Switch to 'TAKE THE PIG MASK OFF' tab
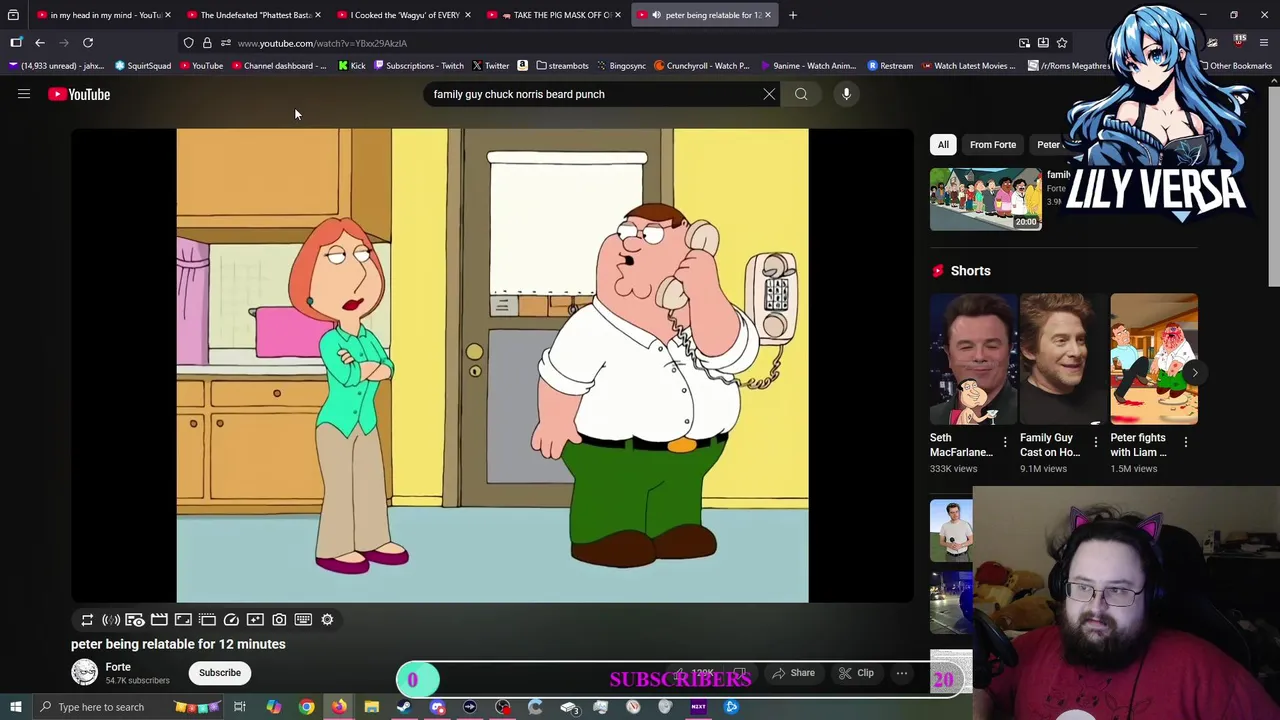The image size is (1280, 720). point(554,15)
